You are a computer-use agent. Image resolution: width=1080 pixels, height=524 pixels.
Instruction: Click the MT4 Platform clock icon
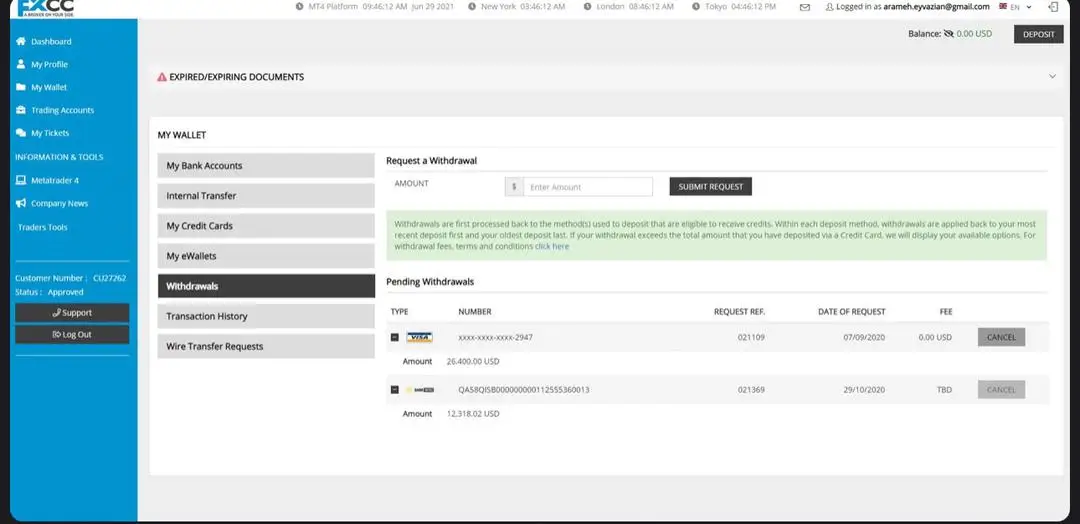(299, 7)
